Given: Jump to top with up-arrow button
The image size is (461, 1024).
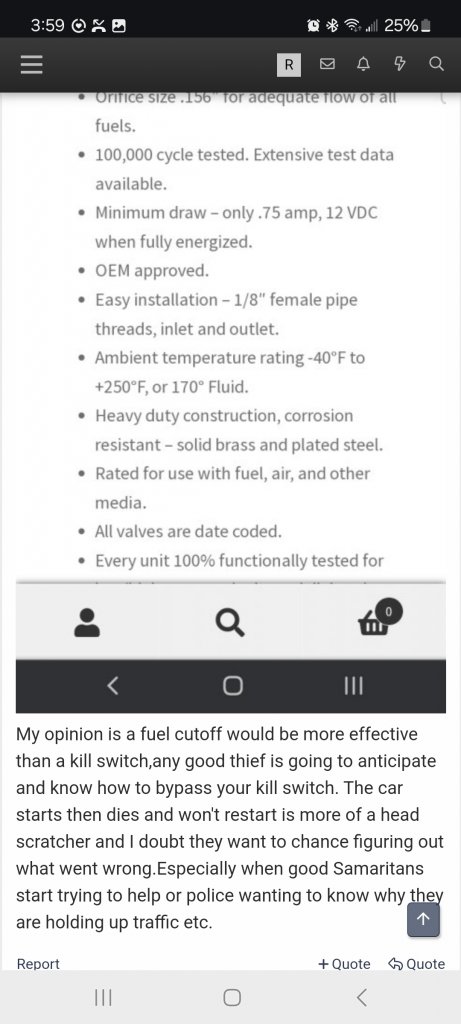Looking at the screenshot, I should [423, 919].
